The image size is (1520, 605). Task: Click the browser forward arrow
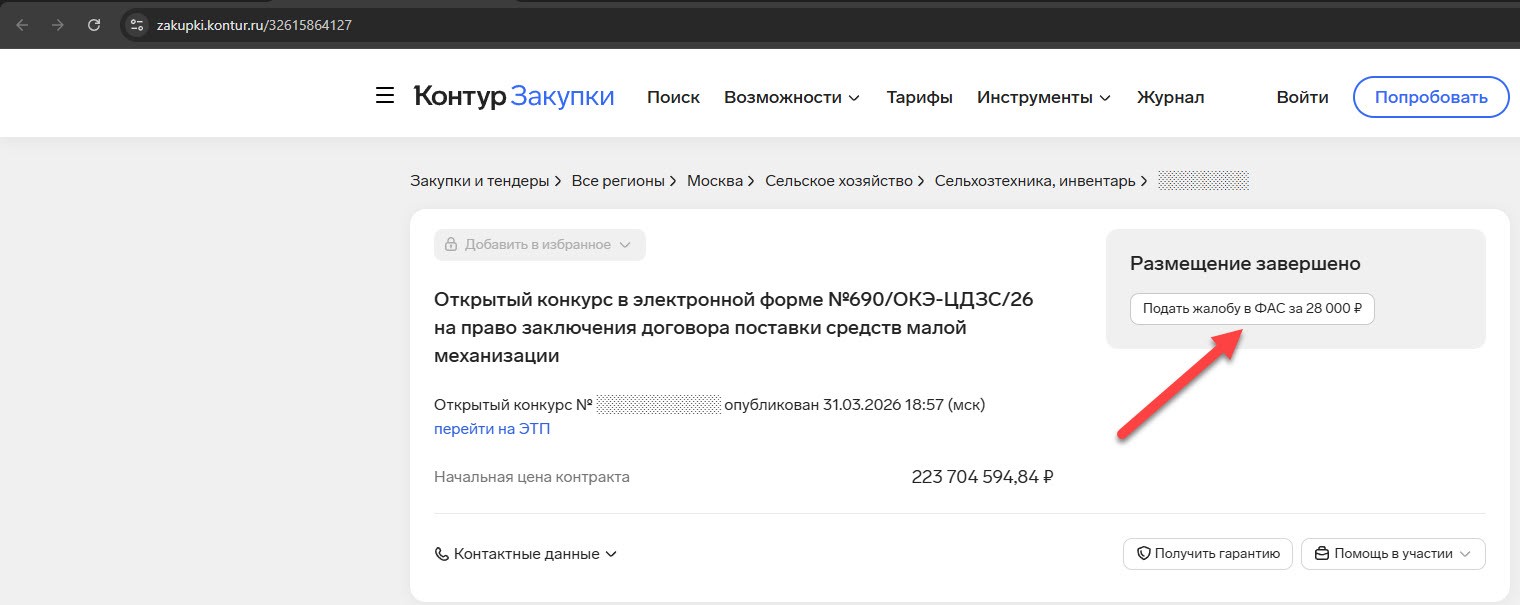pos(58,25)
